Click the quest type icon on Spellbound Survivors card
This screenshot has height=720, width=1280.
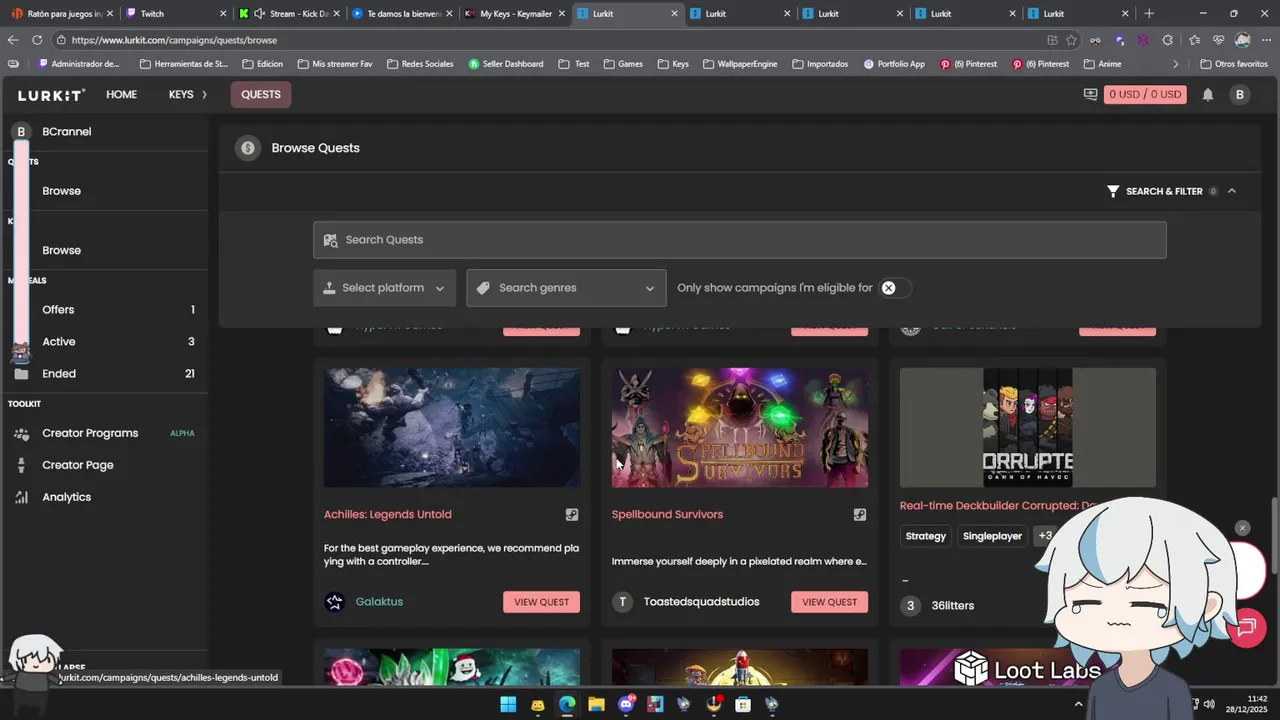pos(860,515)
